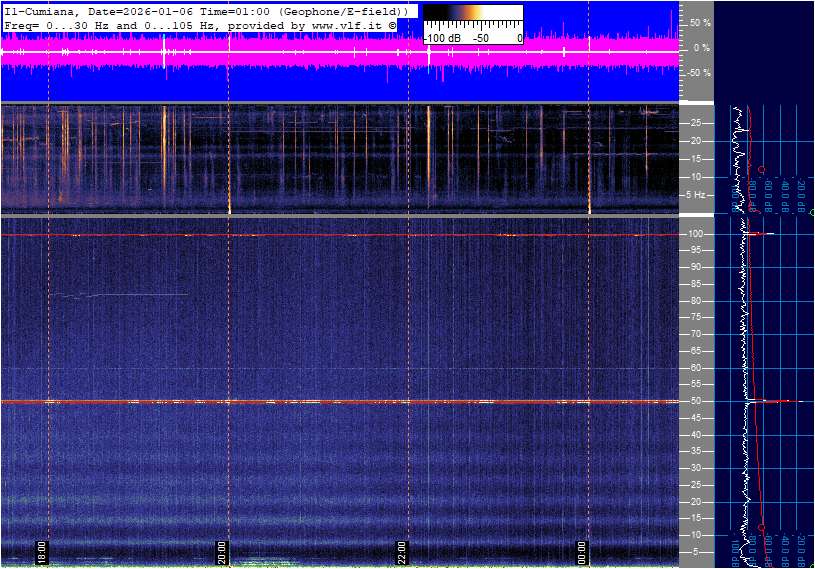Image resolution: width=815 pixels, height=569 pixels.
Task: Jump to the 22:00 time marker
Action: 402,552
